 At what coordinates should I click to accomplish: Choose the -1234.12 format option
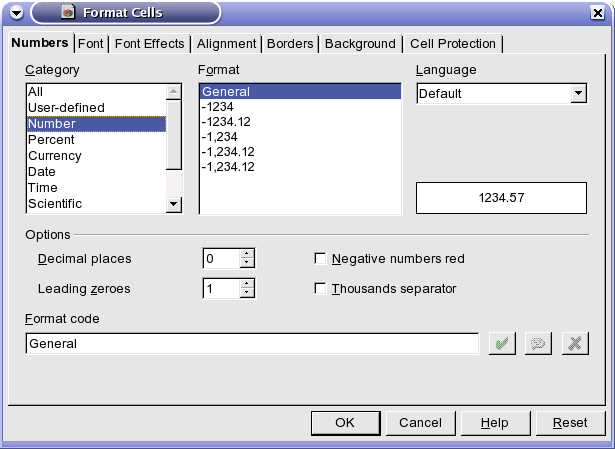pyautogui.click(x=229, y=123)
